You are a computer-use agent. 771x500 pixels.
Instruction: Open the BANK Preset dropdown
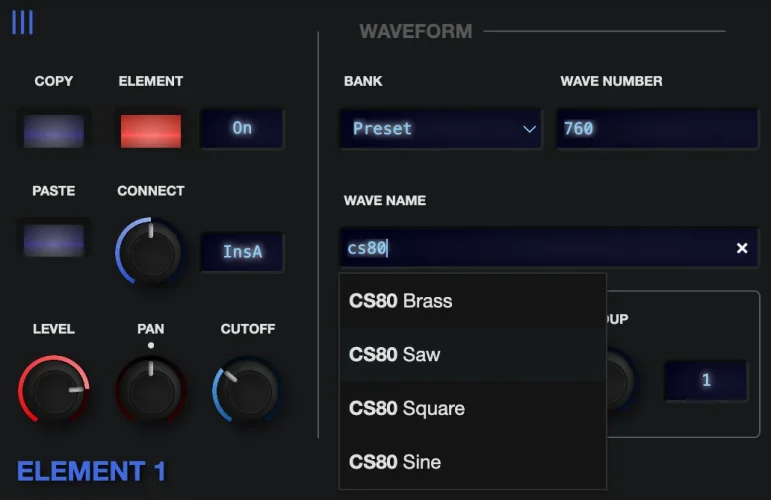coord(441,129)
